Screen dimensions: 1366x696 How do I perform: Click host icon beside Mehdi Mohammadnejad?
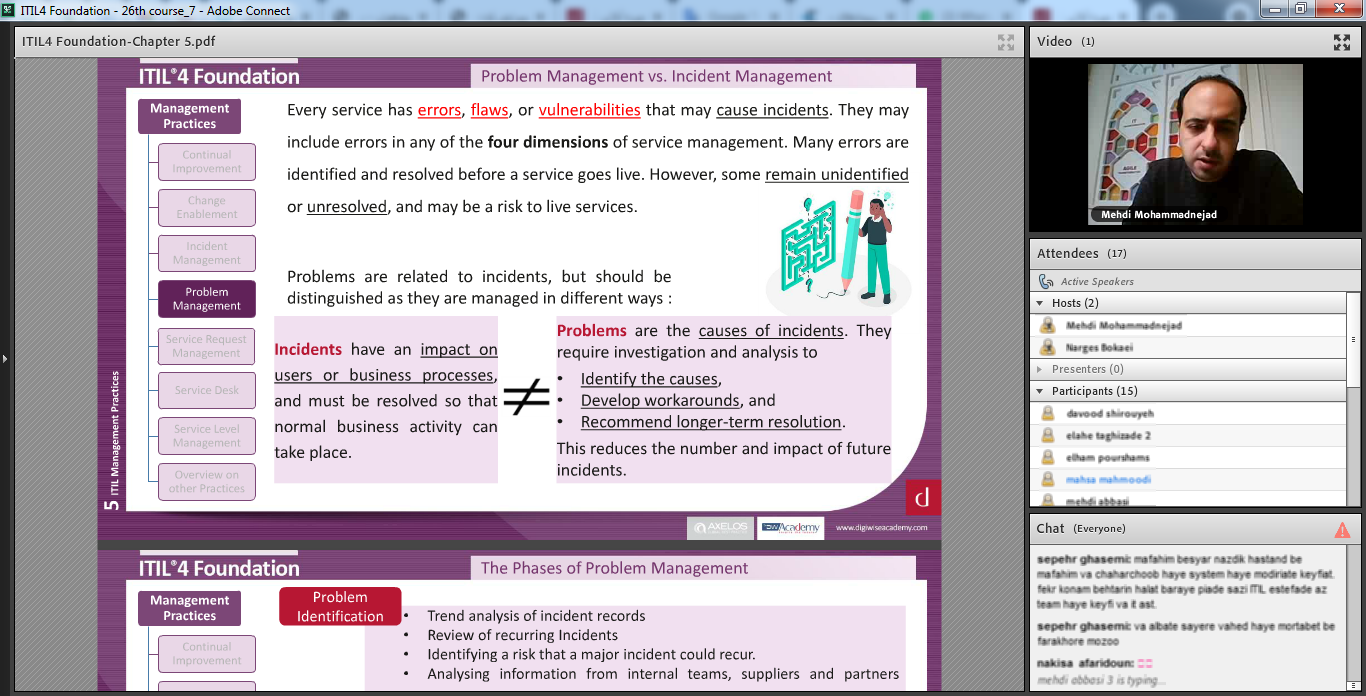[x=1048, y=326]
